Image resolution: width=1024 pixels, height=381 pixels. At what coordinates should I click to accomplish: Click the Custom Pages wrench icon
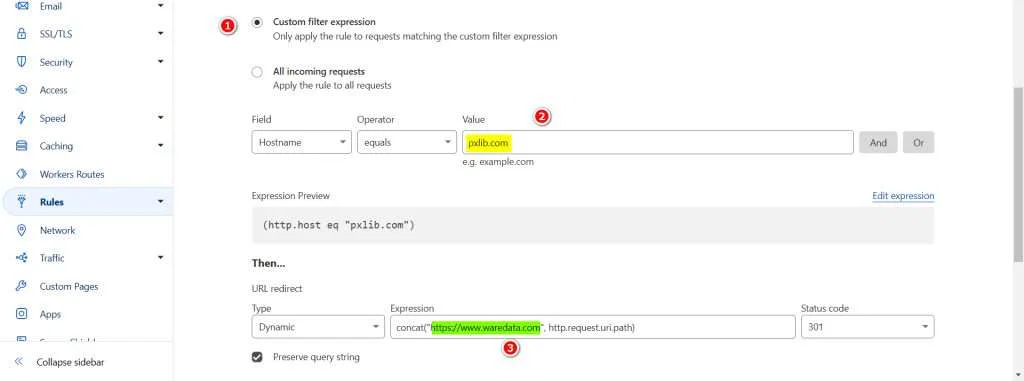pos(22,286)
